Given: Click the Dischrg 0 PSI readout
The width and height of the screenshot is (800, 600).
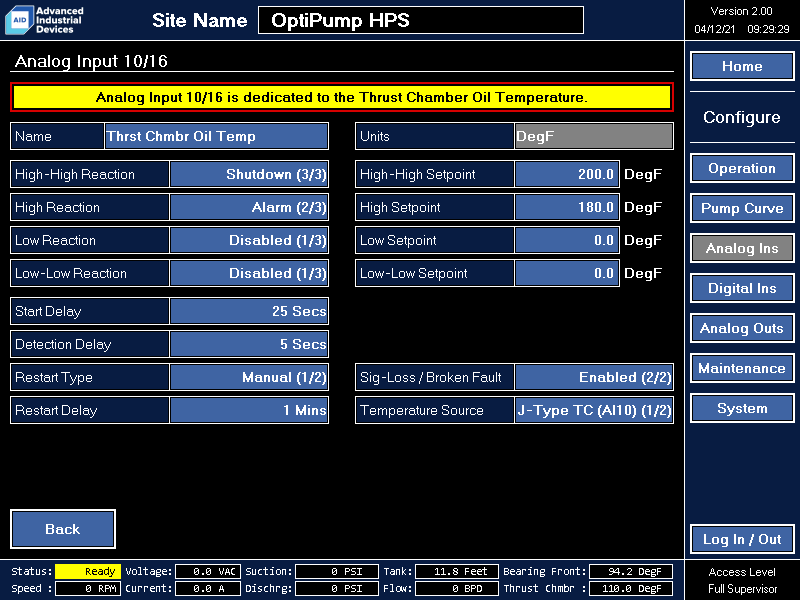Looking at the screenshot, I should pyautogui.click(x=337, y=588).
